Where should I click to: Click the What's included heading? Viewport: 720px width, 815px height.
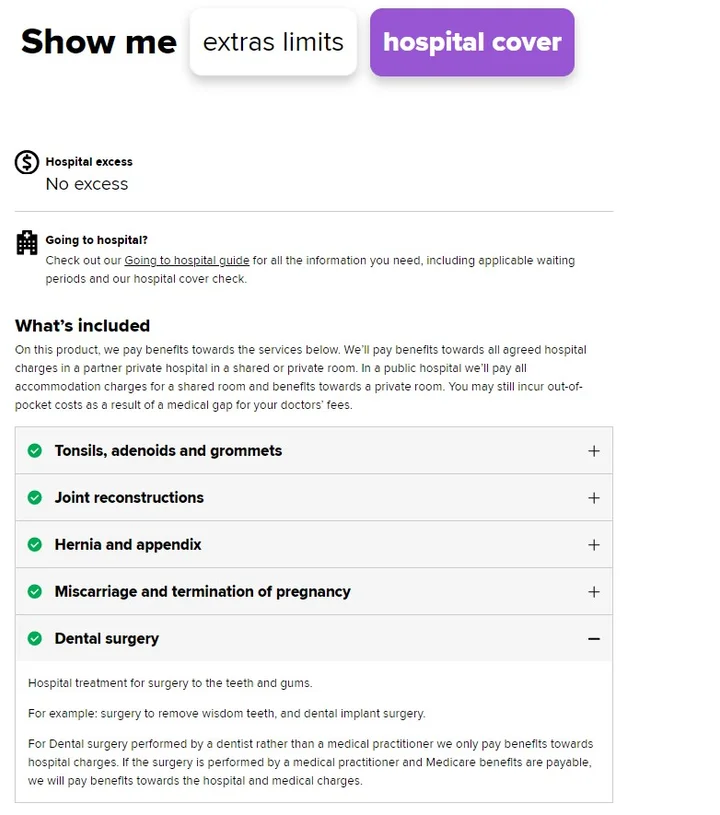click(81, 325)
